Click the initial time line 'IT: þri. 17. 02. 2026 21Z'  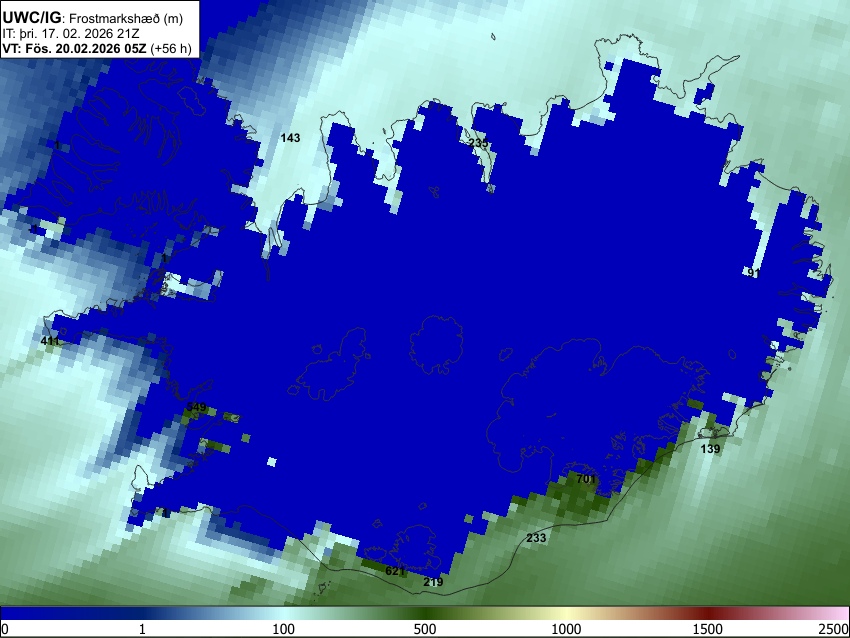point(70,34)
